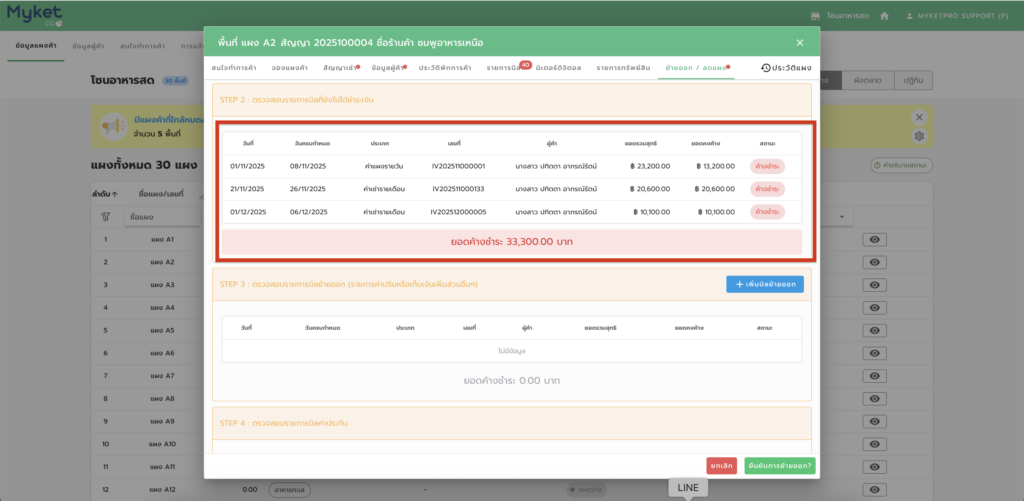Open the ประวัติแผง history icon link
This screenshot has height=501, width=1024.
(x=785, y=68)
